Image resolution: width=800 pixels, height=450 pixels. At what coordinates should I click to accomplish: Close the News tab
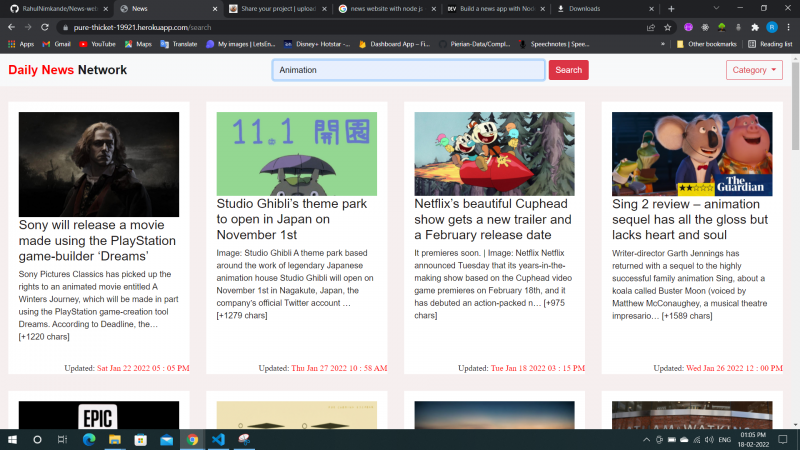pos(215,9)
